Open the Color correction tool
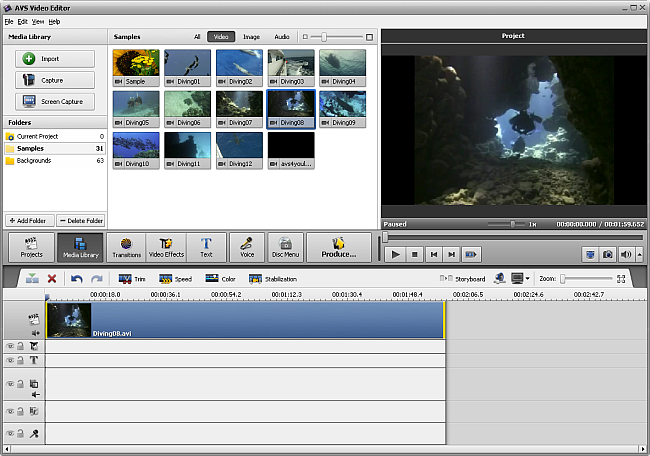The width and height of the screenshot is (650, 456). 220,279
